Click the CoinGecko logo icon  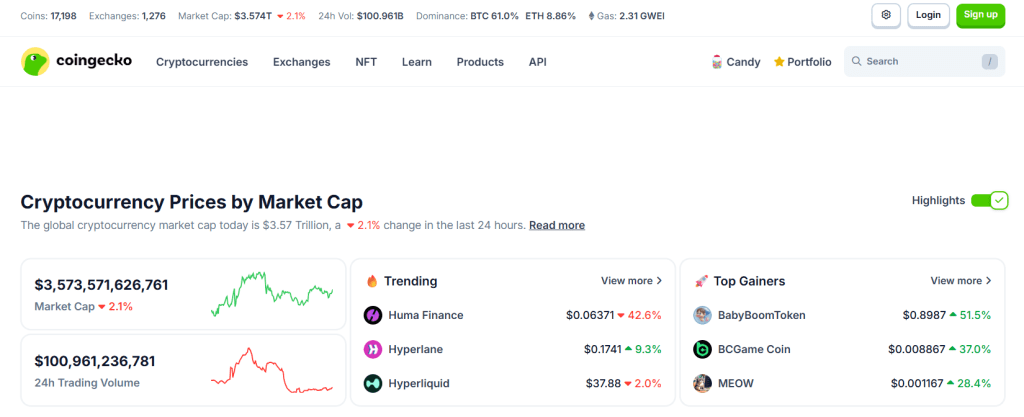36,62
